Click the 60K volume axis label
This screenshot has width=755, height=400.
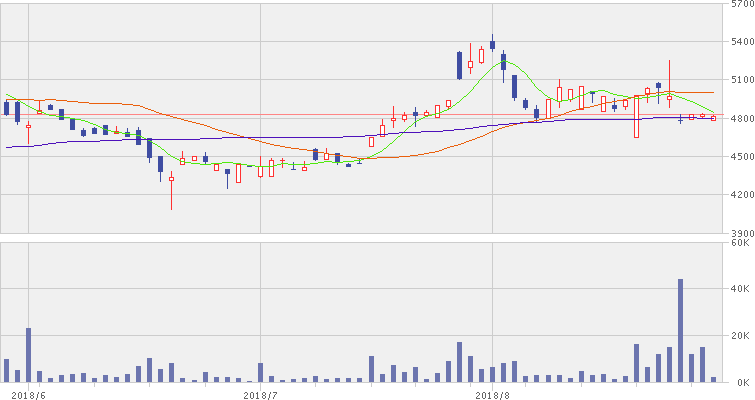pyautogui.click(x=741, y=243)
